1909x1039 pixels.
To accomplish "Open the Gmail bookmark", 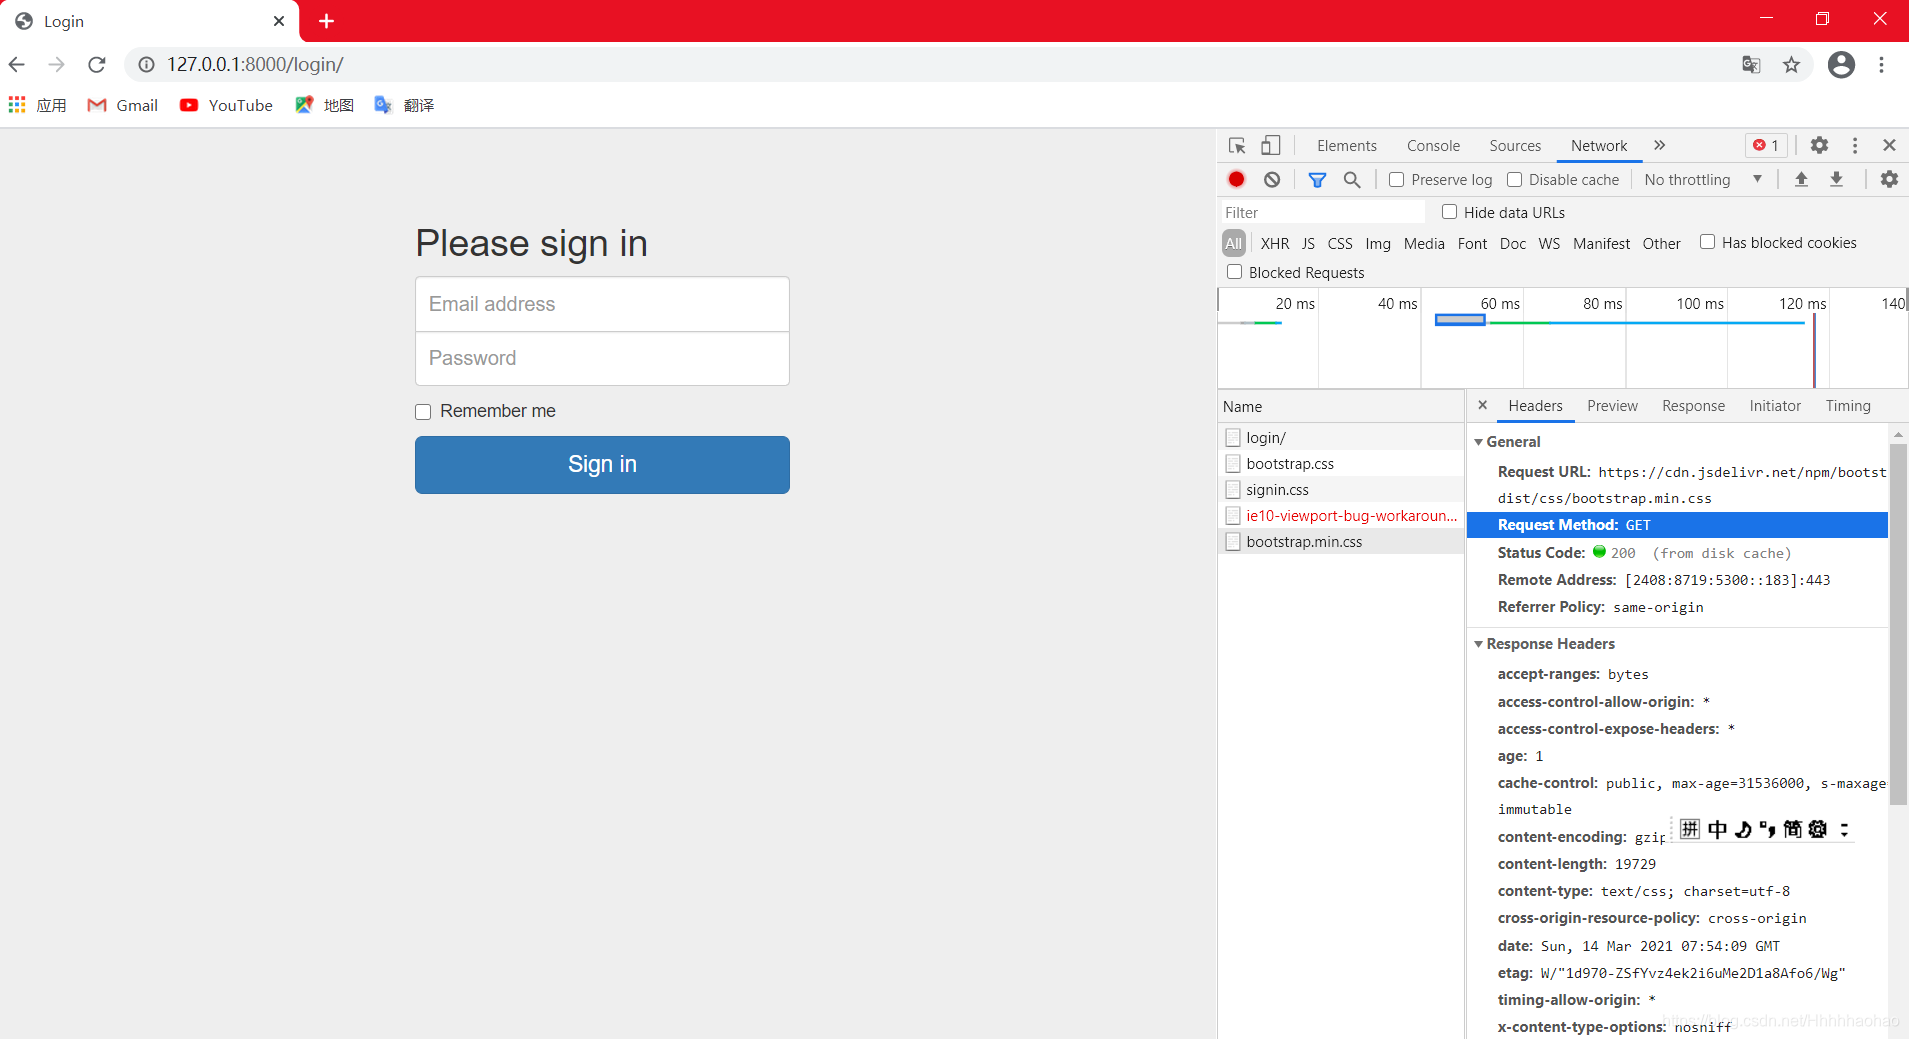I will [123, 105].
